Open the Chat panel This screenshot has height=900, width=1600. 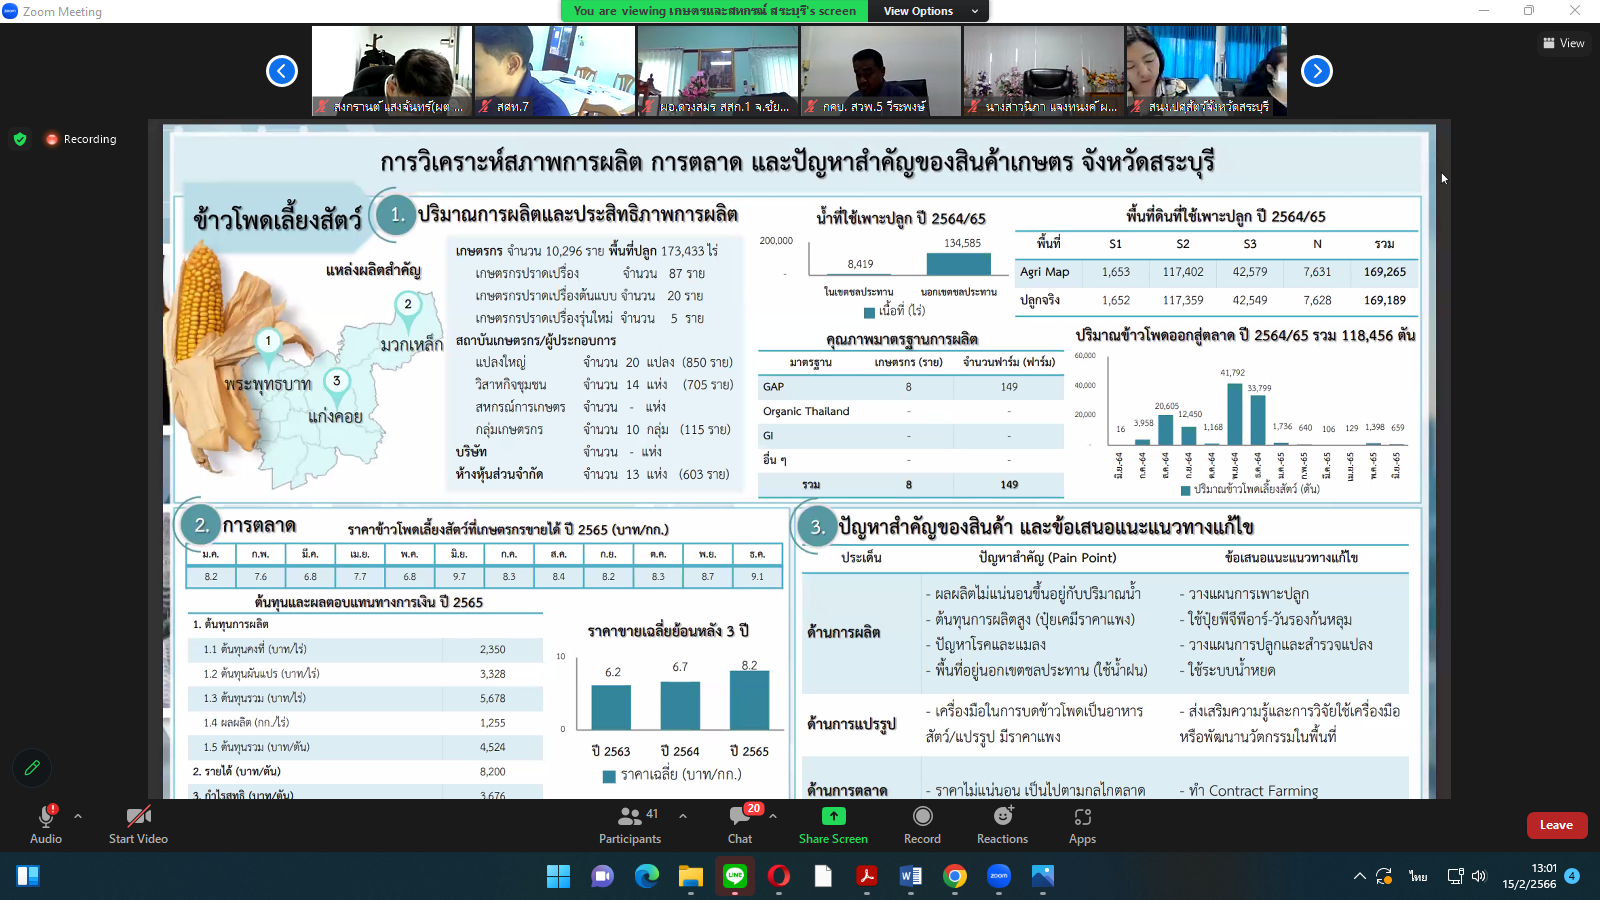point(740,824)
